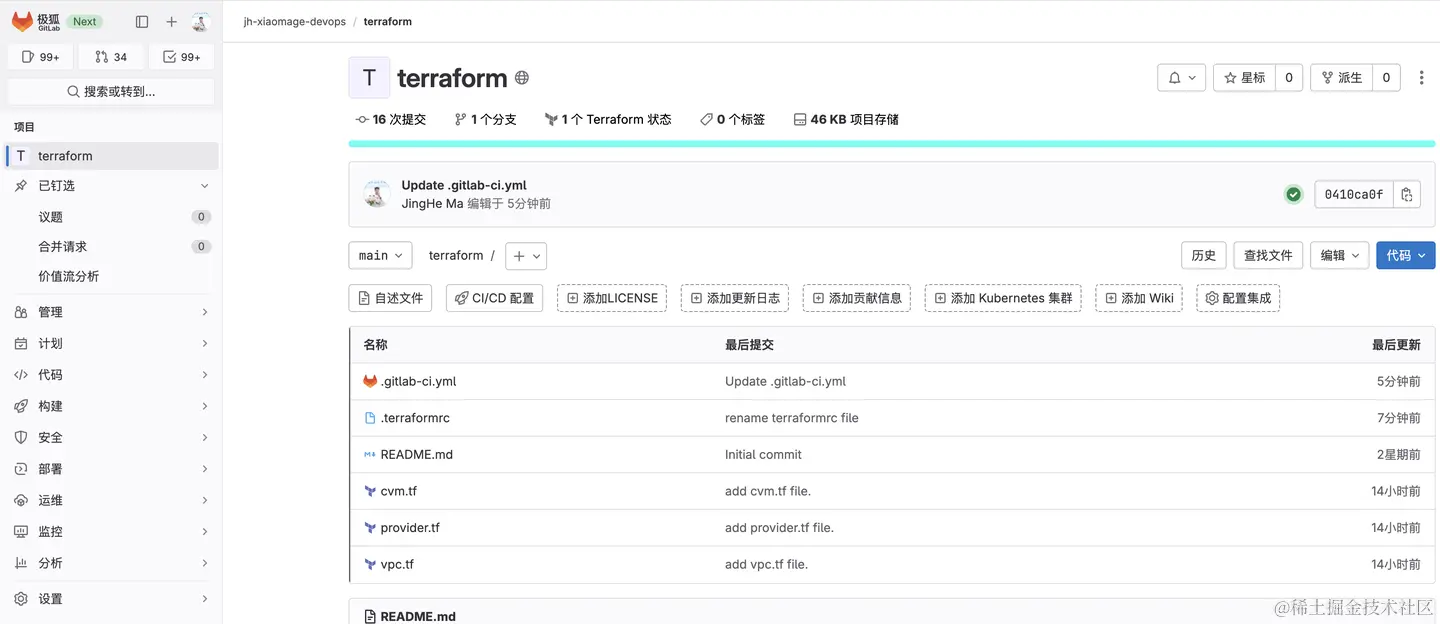Open the notification bell dropdown
1440x624 pixels.
tap(1181, 78)
